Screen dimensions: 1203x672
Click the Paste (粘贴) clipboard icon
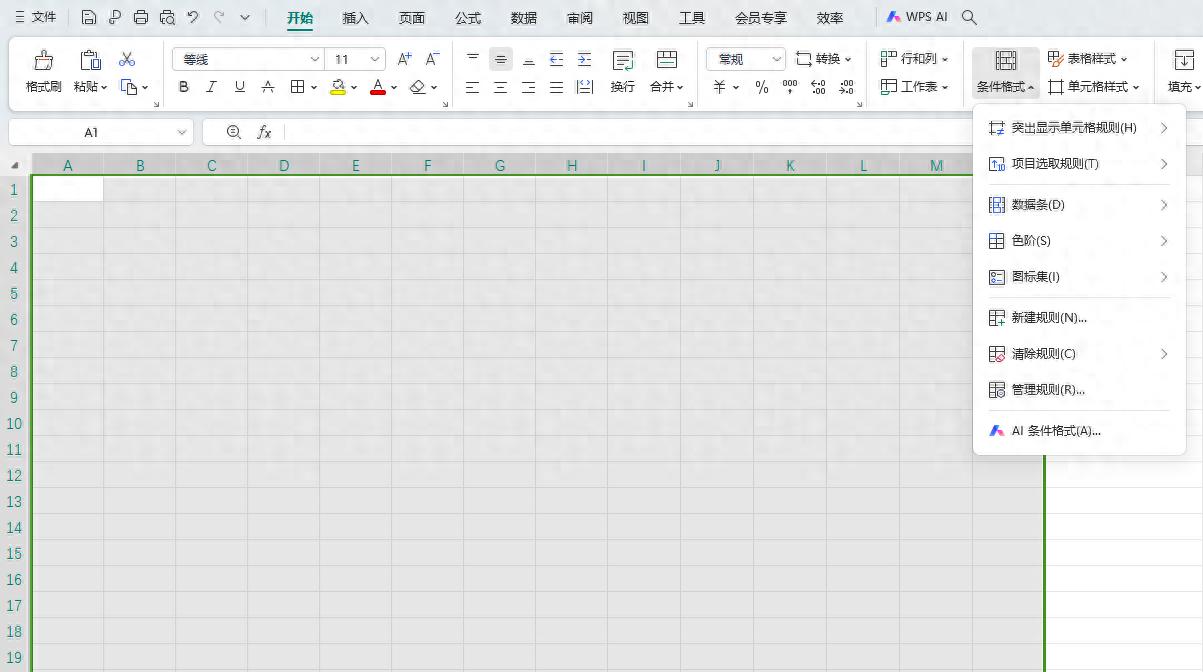click(90, 60)
